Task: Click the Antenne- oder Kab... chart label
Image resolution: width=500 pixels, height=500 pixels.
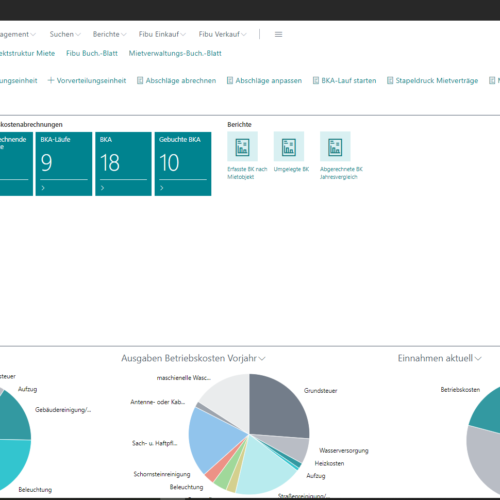Action: (x=158, y=402)
